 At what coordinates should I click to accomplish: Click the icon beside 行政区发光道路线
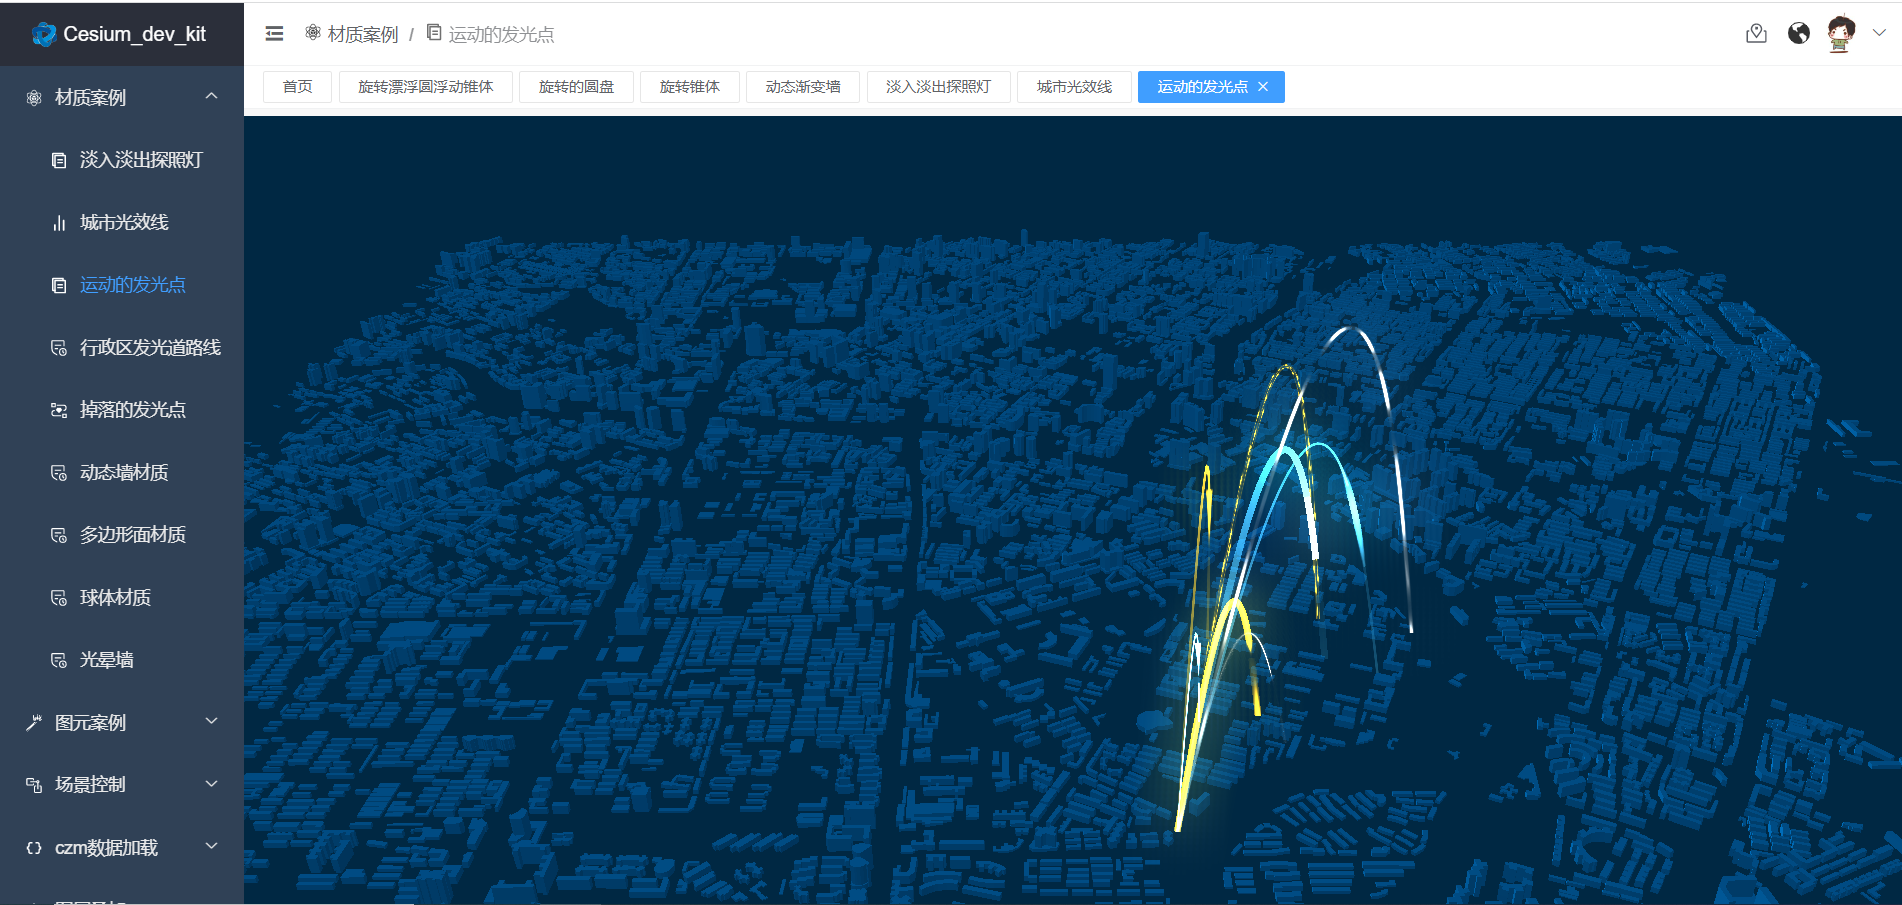coord(59,348)
